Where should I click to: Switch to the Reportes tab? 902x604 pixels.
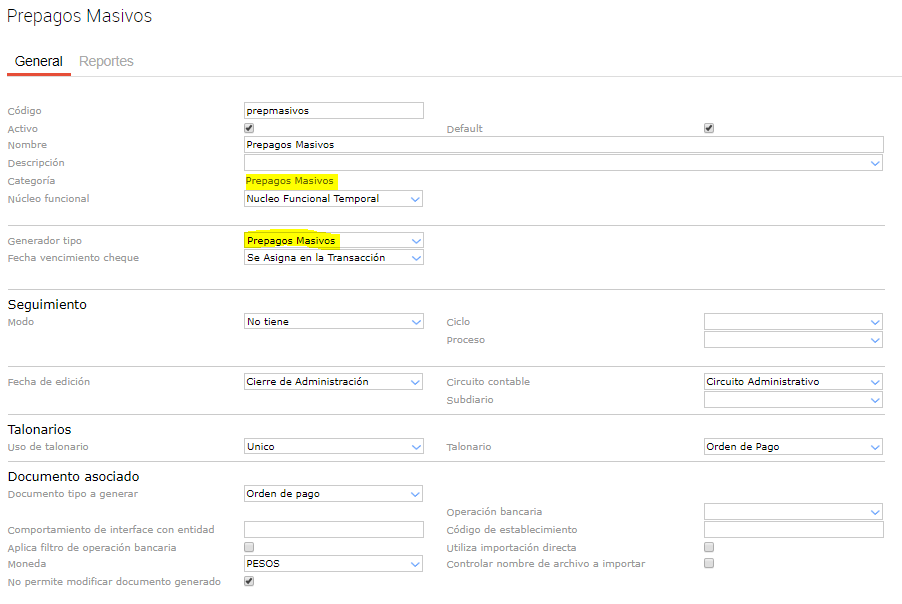[106, 61]
